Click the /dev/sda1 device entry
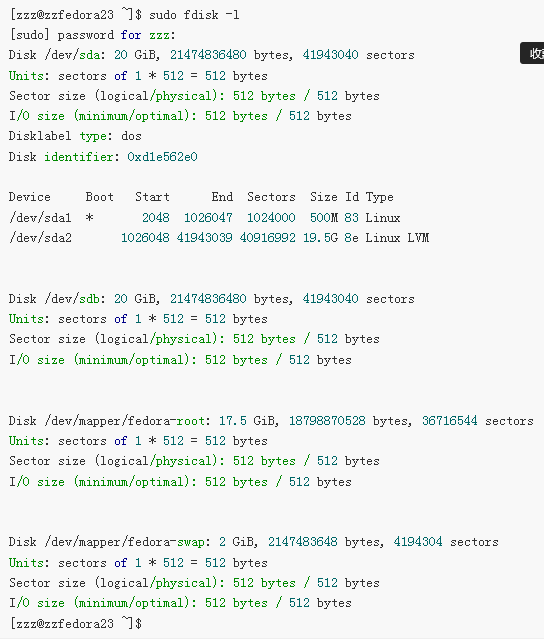Image resolution: width=544 pixels, height=639 pixels. point(40,218)
